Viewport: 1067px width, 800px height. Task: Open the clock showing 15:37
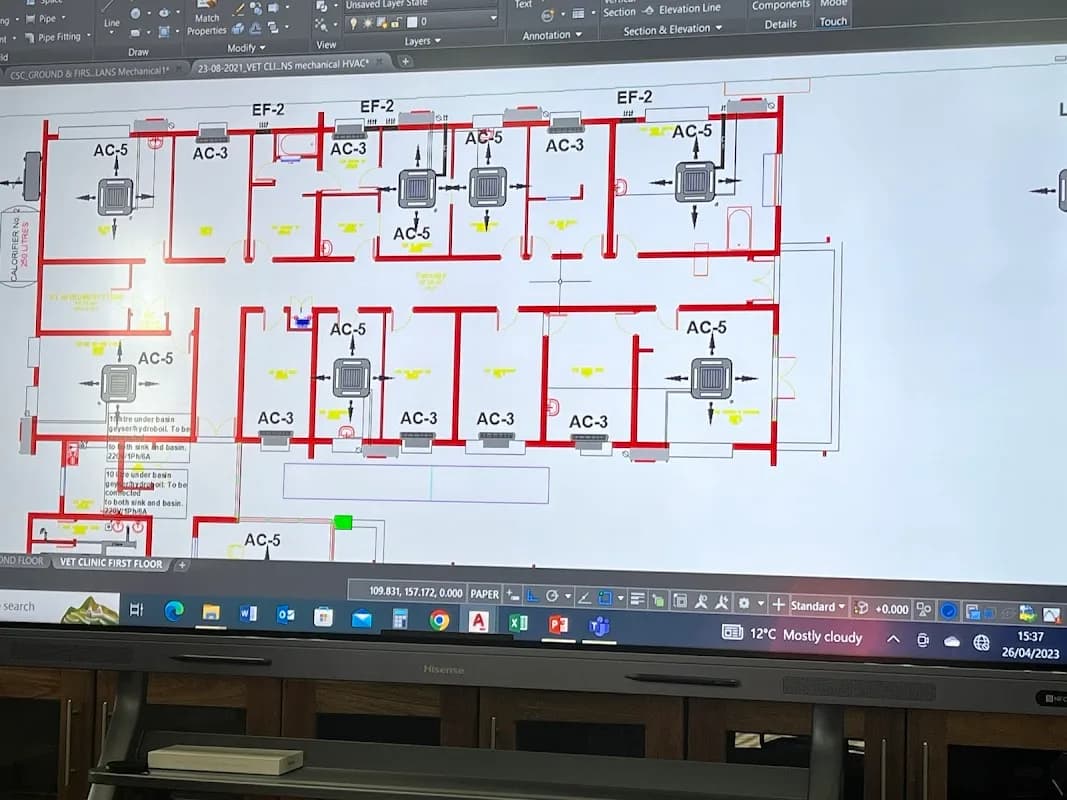tap(1030, 644)
